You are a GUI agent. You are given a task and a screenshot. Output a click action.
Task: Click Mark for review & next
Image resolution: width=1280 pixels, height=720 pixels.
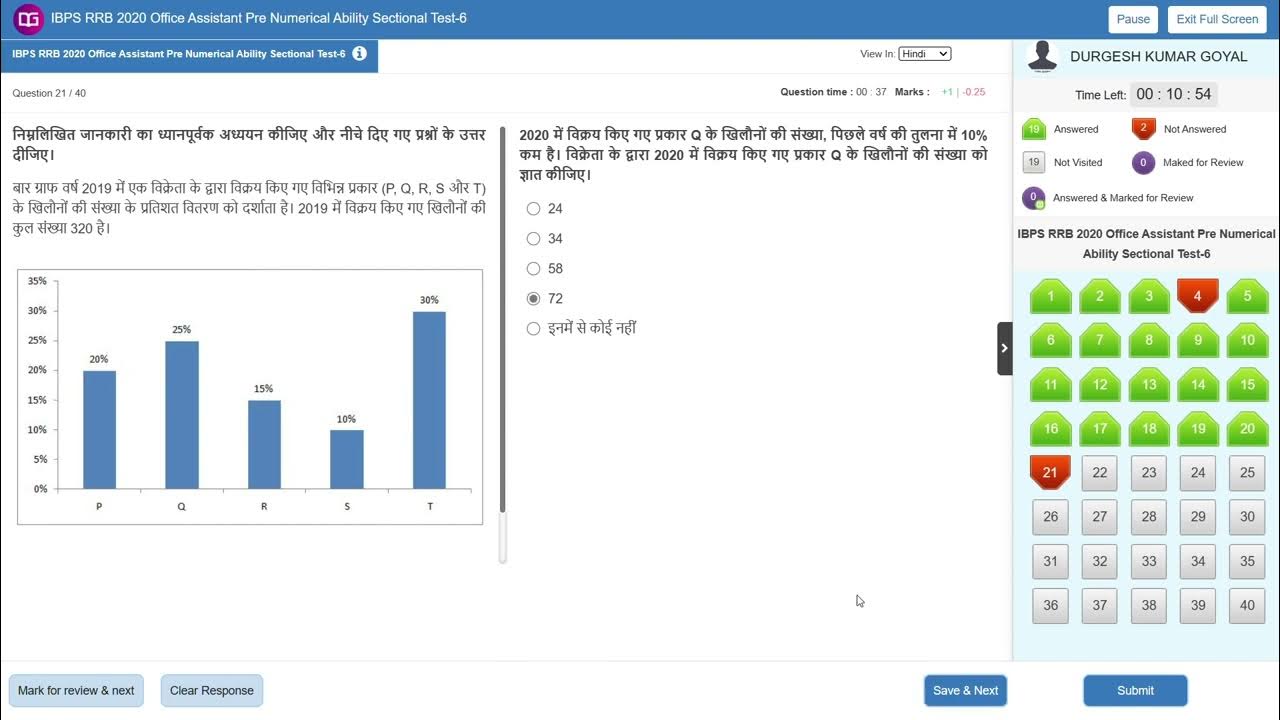pos(76,690)
